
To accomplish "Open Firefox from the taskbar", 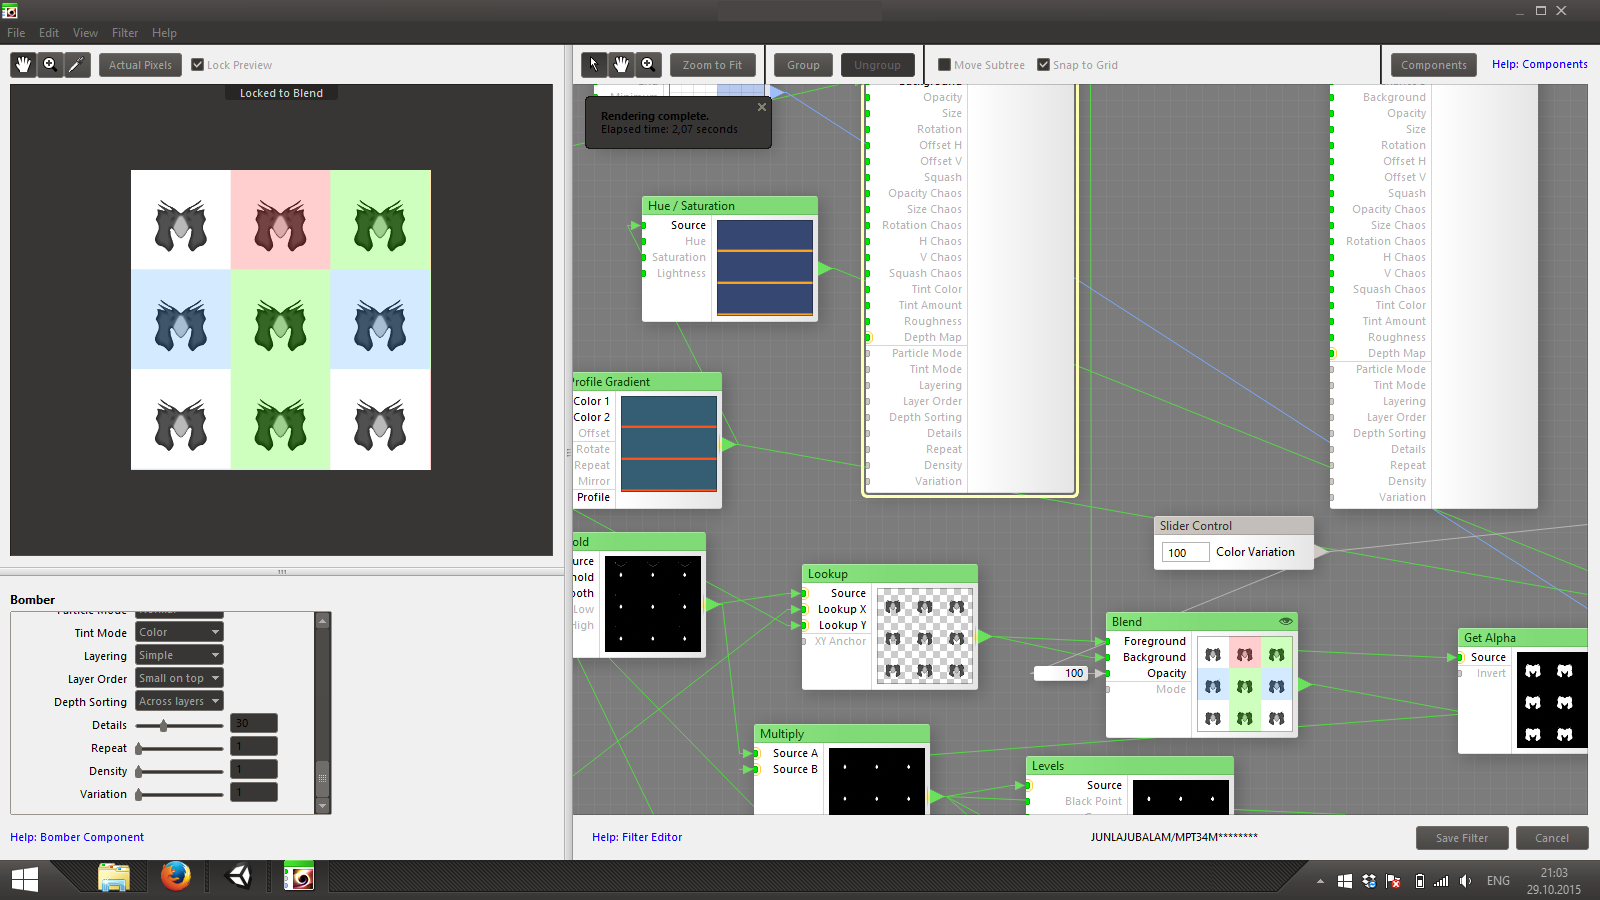I will tap(176, 877).
